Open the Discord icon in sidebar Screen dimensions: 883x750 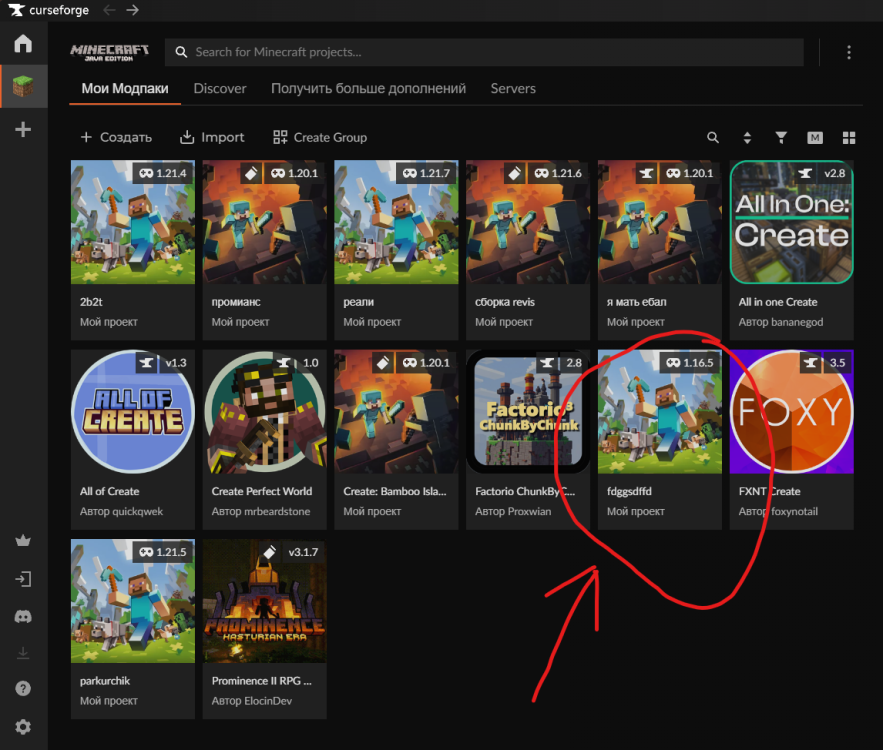click(23, 617)
